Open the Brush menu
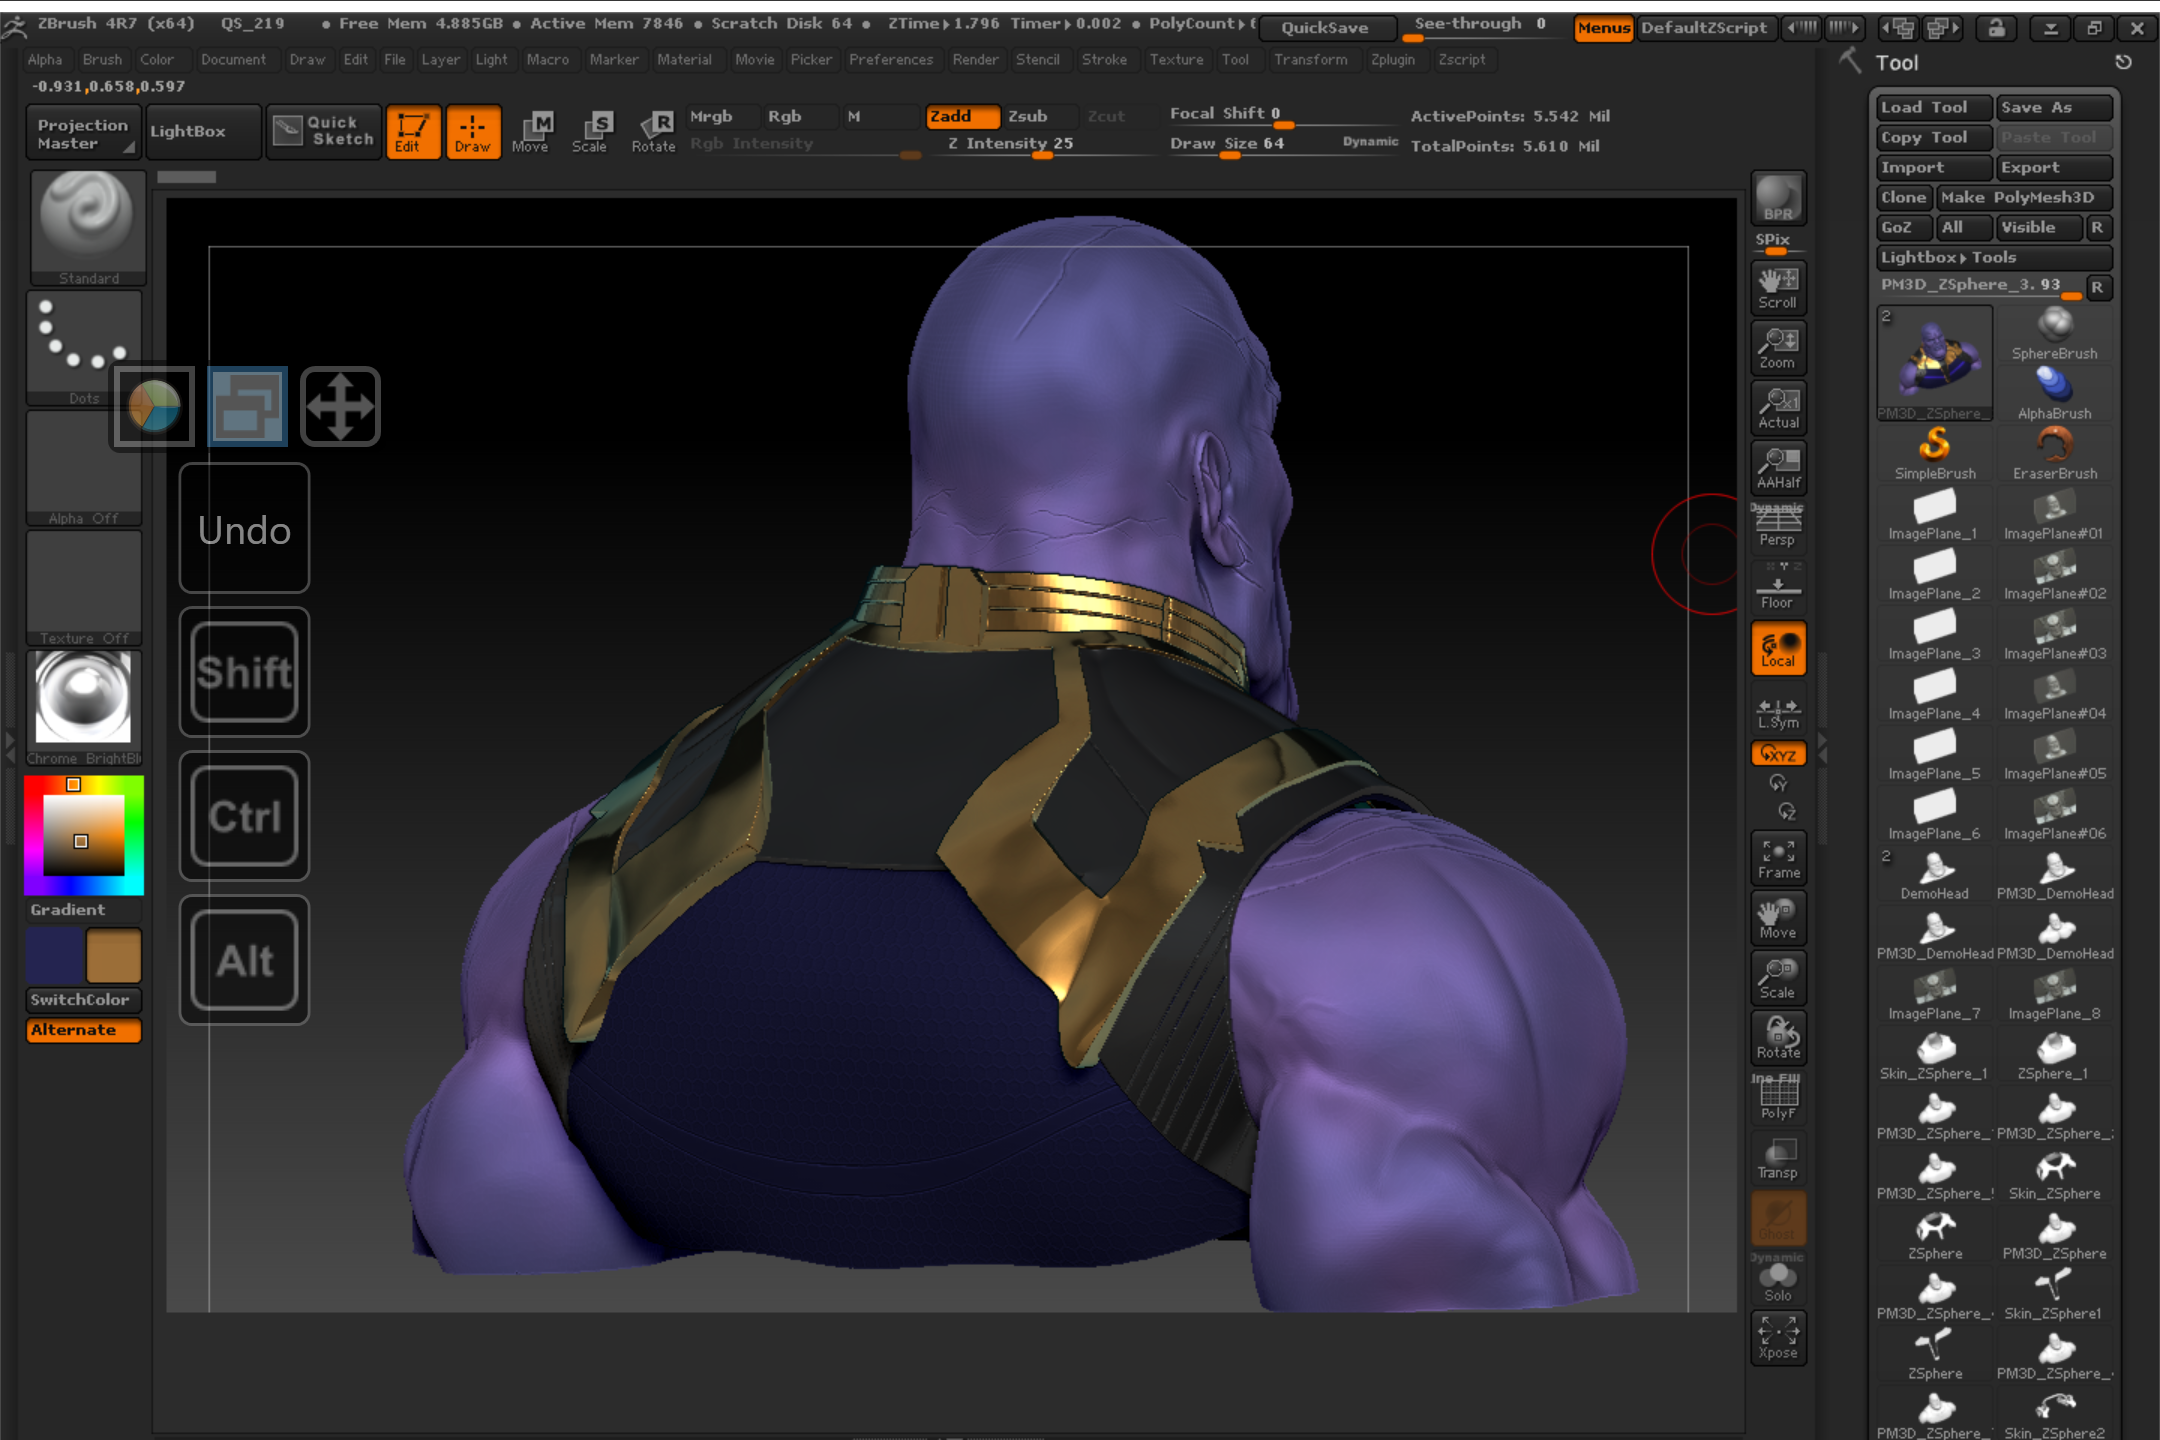This screenshot has width=2160, height=1440. pyautogui.click(x=102, y=59)
